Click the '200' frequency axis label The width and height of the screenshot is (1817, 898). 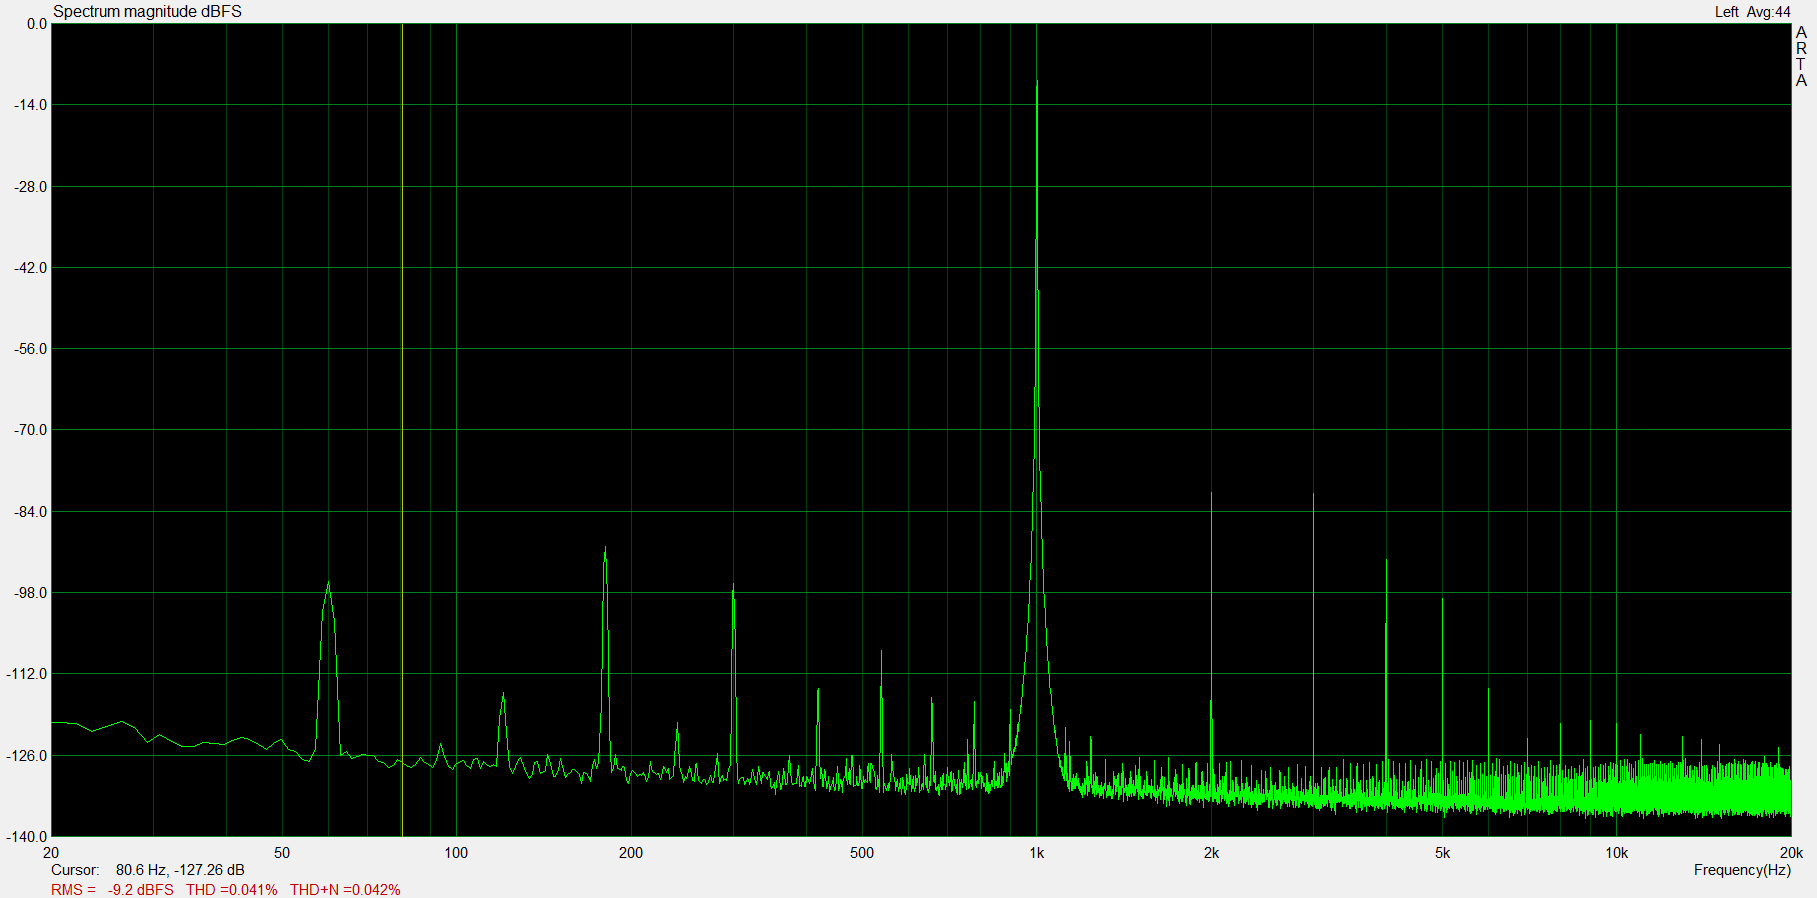(631, 853)
